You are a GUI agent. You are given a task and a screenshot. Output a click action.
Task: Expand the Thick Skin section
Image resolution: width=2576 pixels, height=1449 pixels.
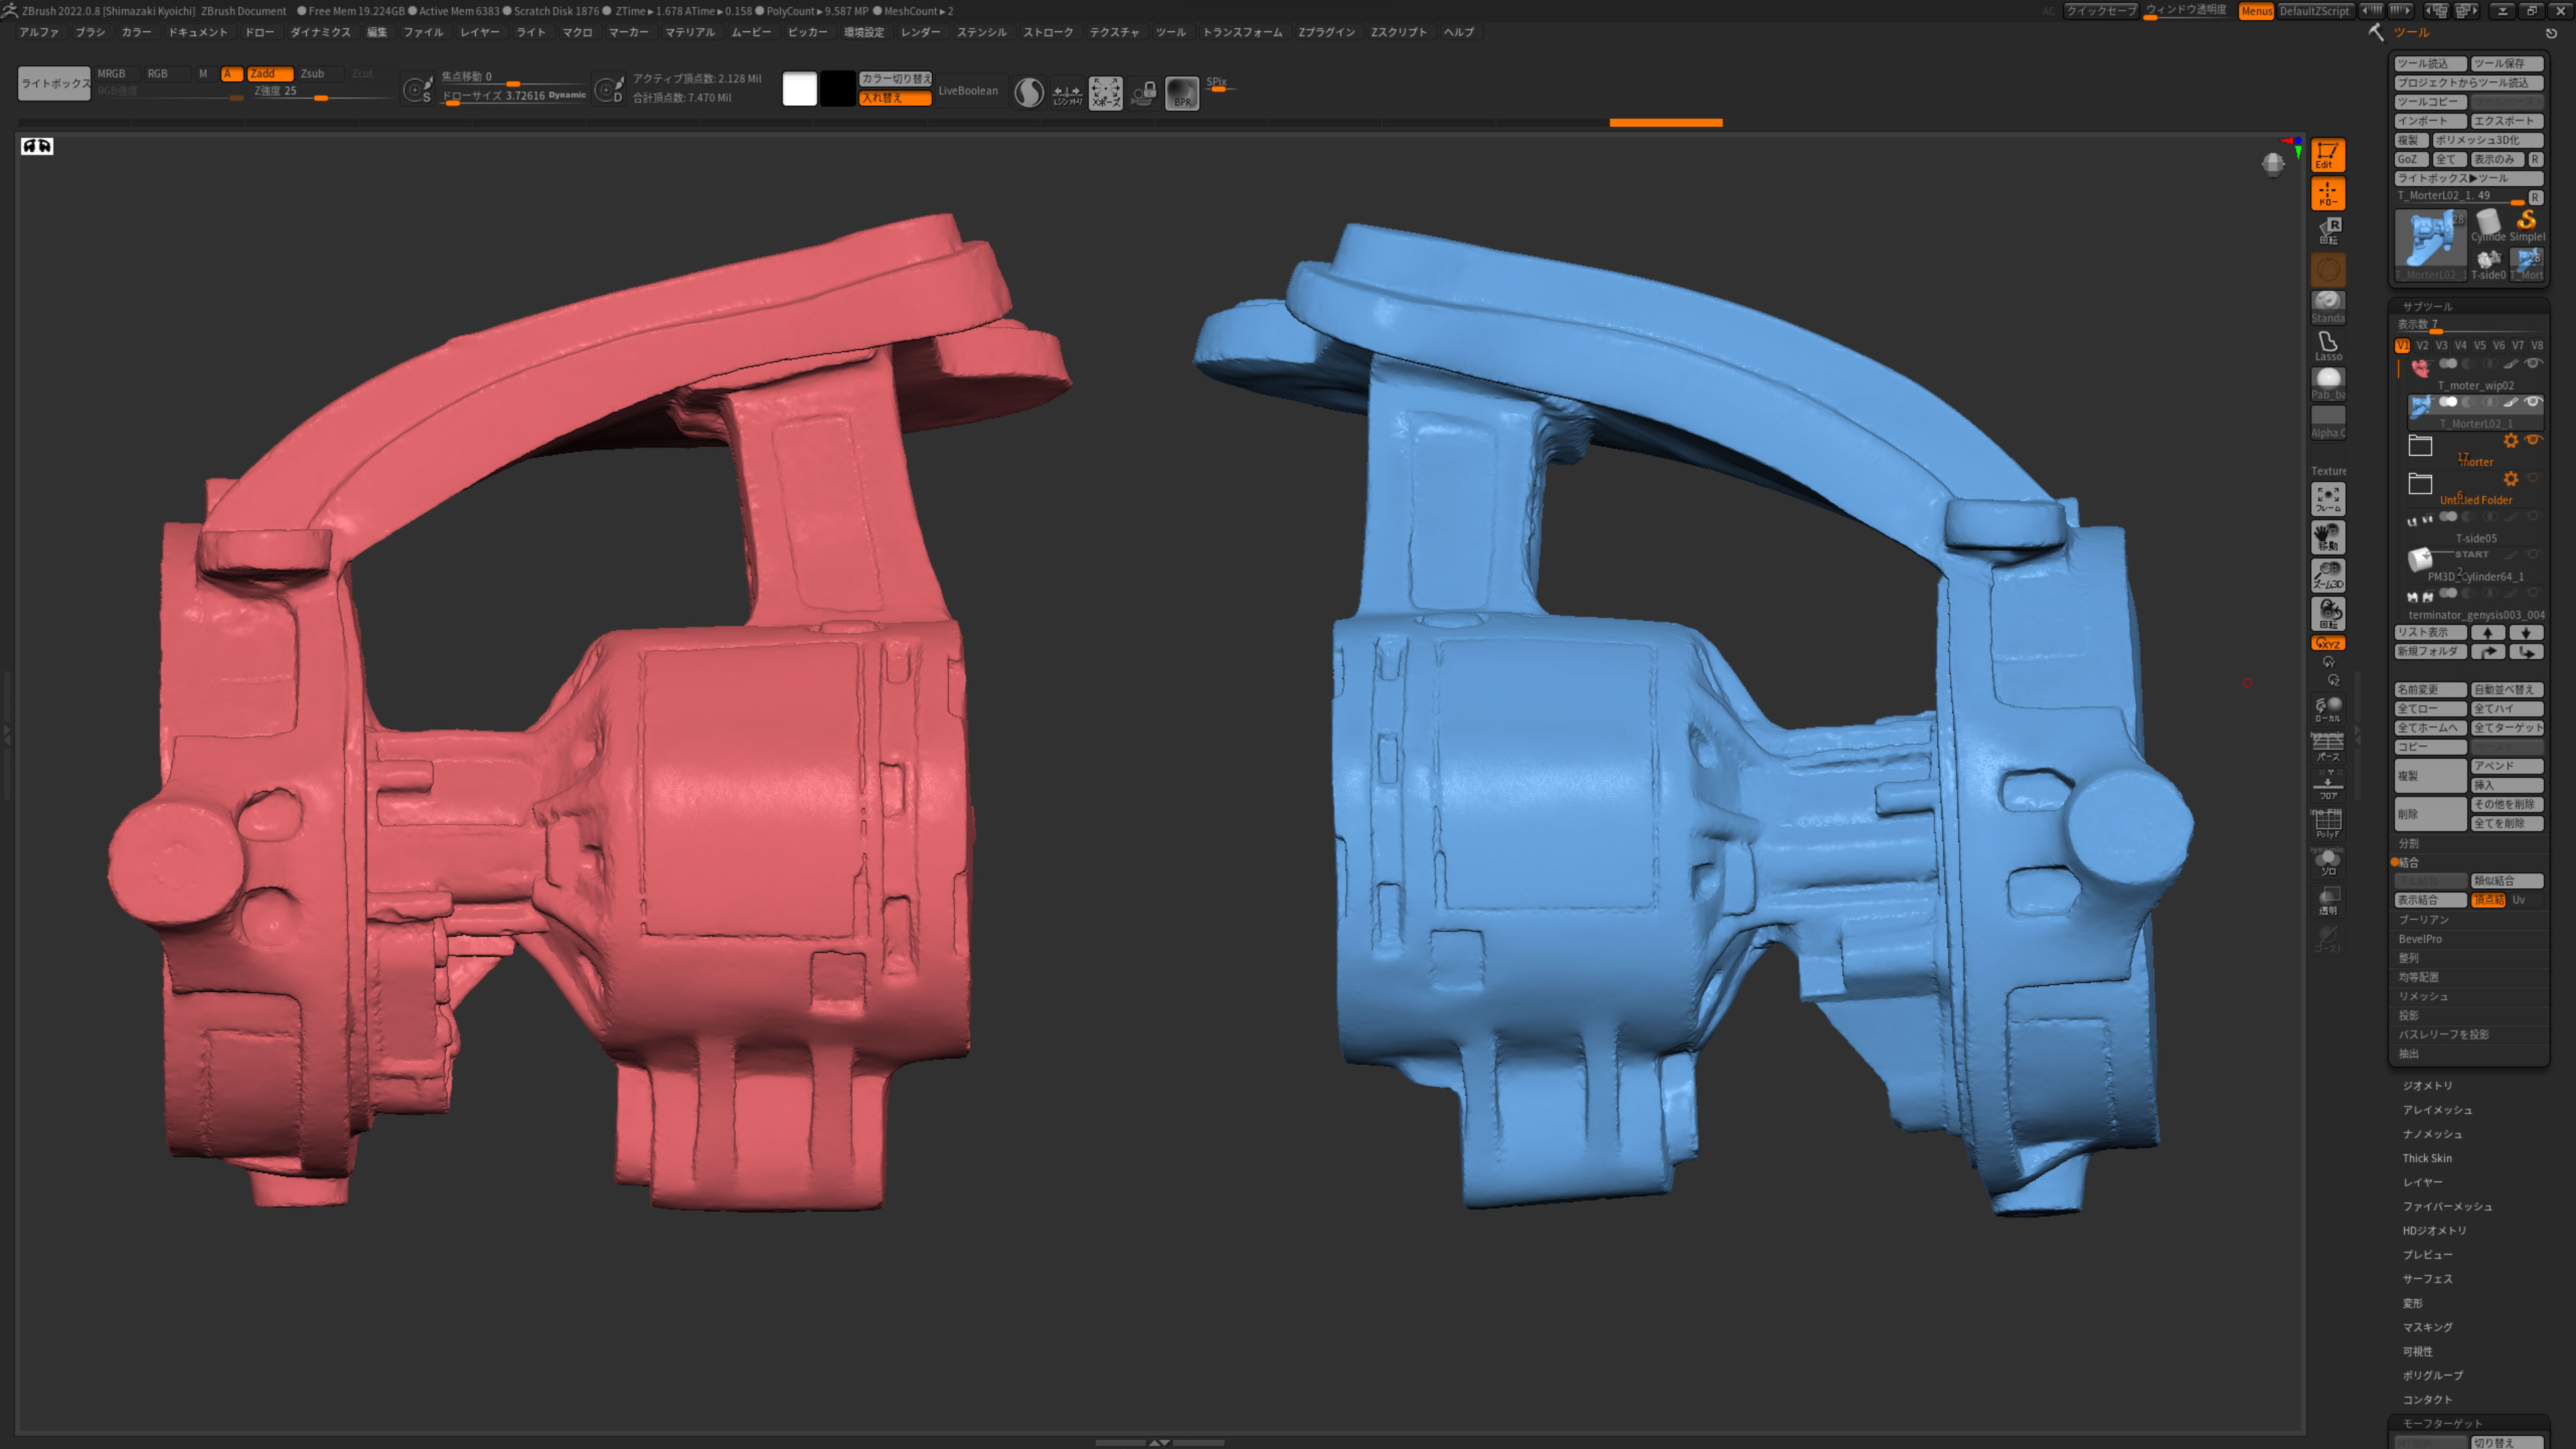tap(2427, 1158)
